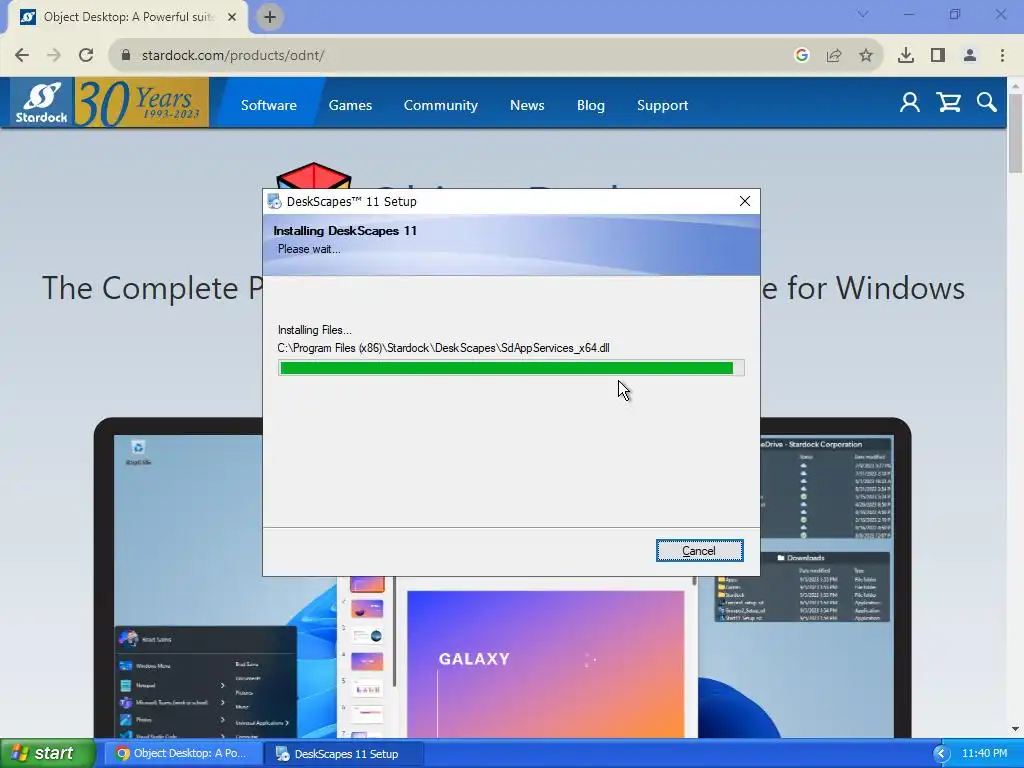Click the green installation progress bar
This screenshot has height=768, width=1024.
pyautogui.click(x=511, y=368)
